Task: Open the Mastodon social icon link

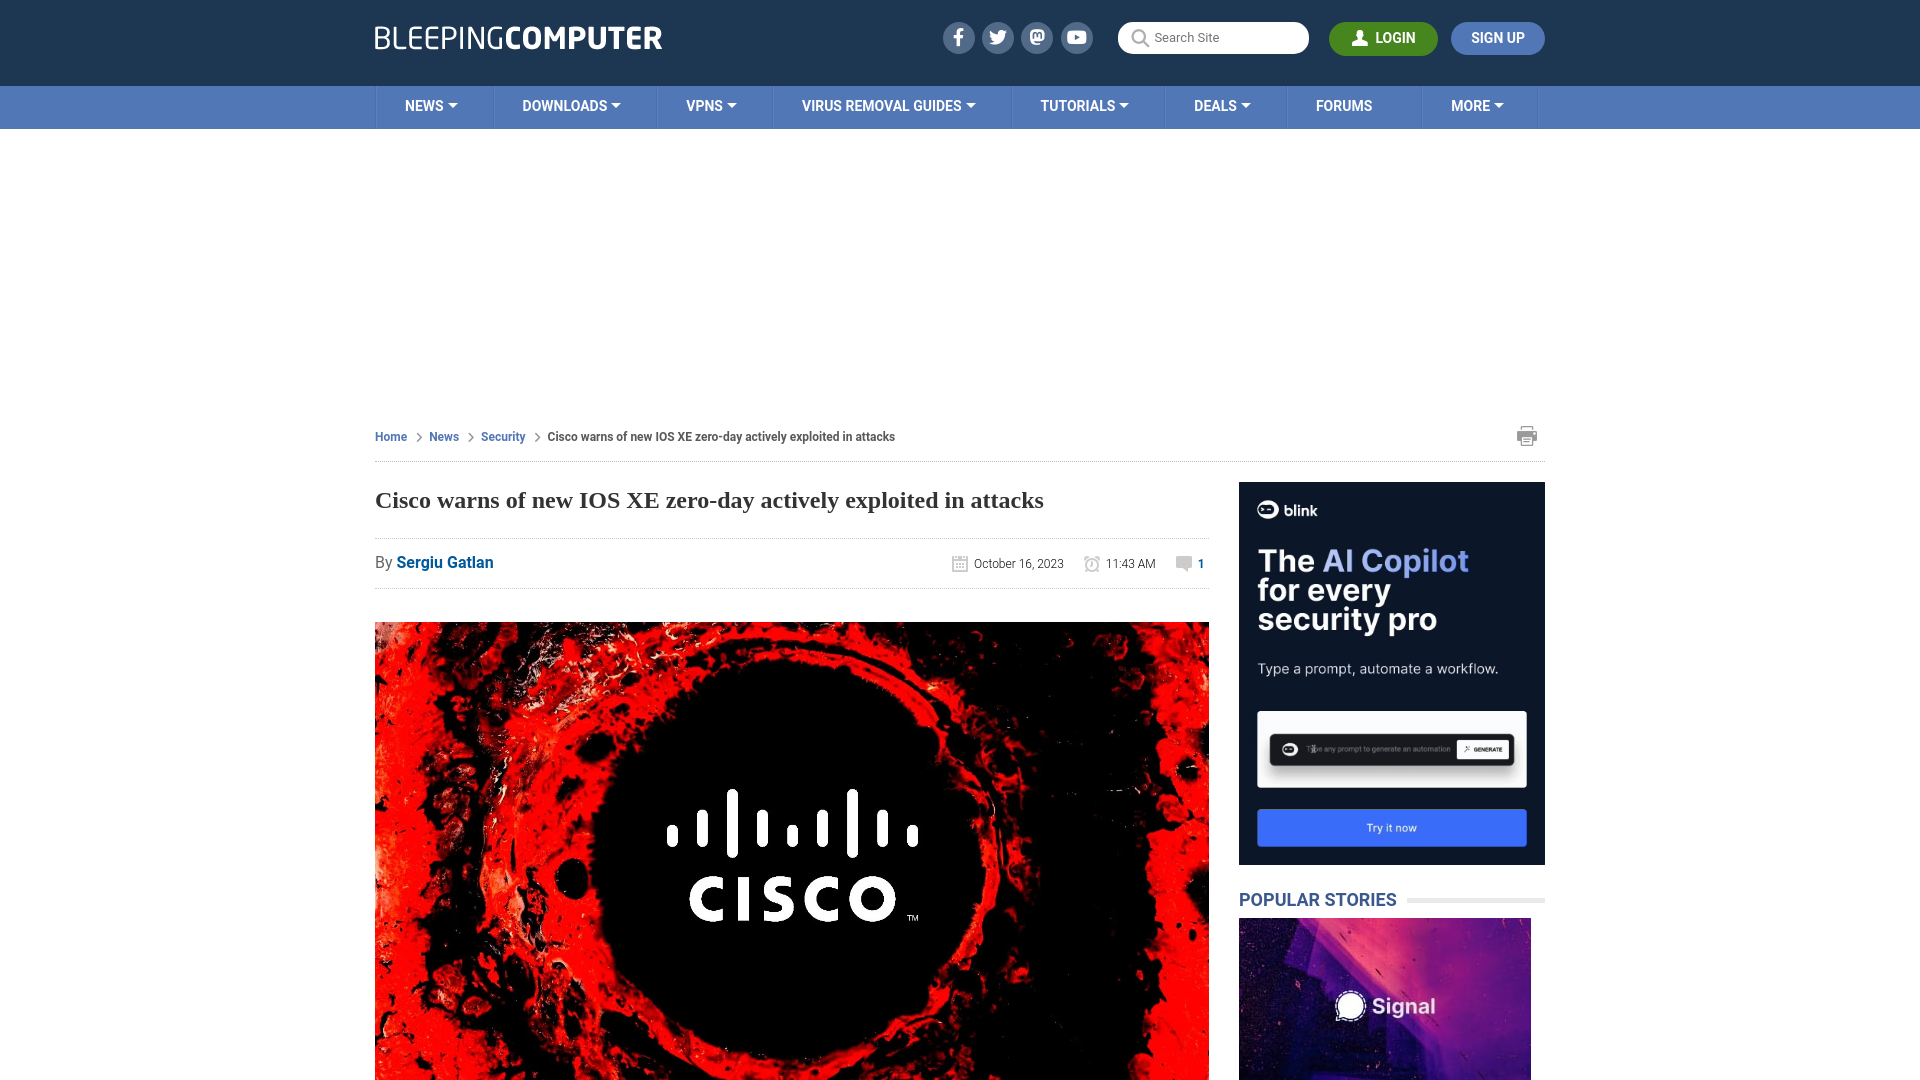Action: point(1038,37)
